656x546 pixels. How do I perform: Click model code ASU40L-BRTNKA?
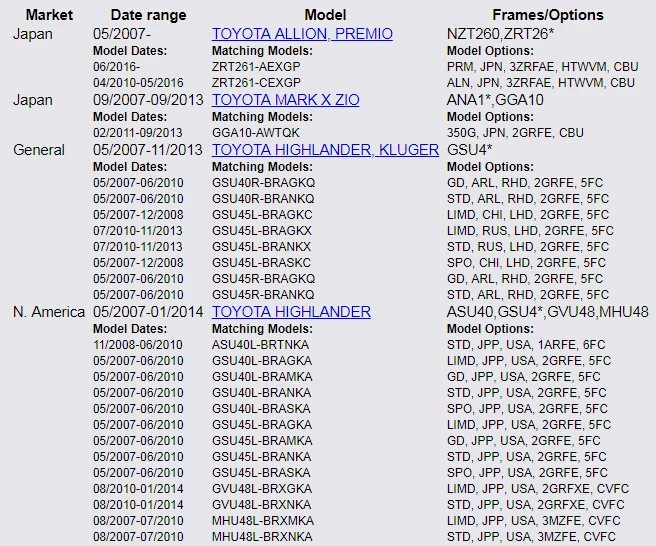point(260,345)
